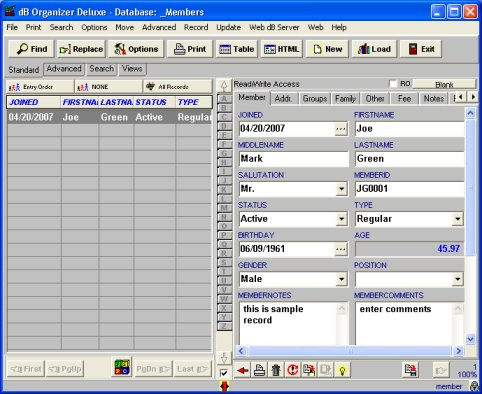Open the BIRTHDAY date picker ellipsis
The width and height of the screenshot is (482, 394).
click(x=341, y=249)
